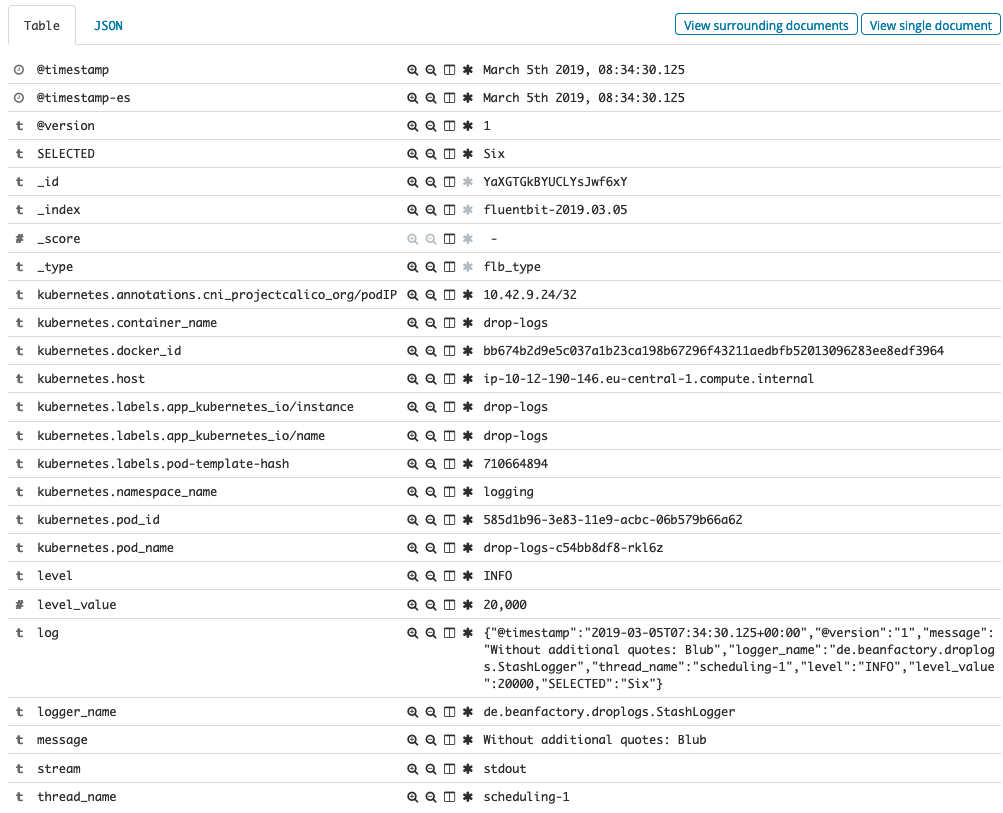This screenshot has width=1003, height=813.
Task: Click the stdout stream value
Action: pos(505,769)
